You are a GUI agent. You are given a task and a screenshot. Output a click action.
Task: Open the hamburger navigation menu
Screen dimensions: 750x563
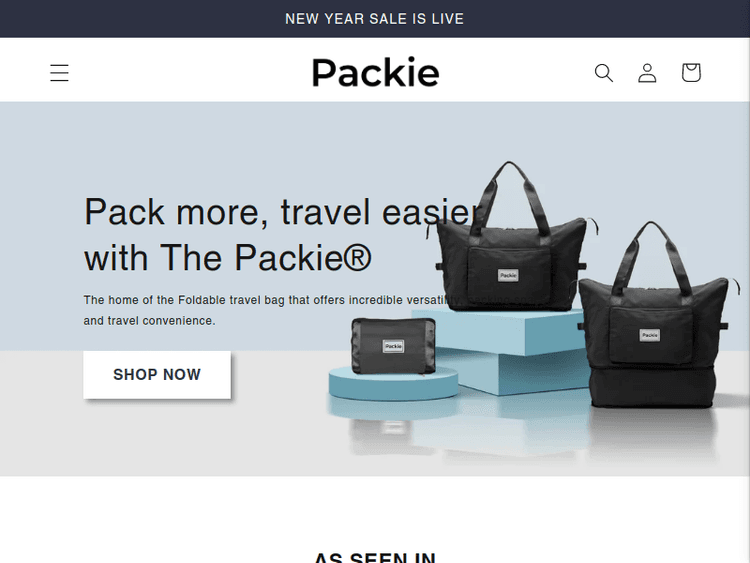[59, 73]
